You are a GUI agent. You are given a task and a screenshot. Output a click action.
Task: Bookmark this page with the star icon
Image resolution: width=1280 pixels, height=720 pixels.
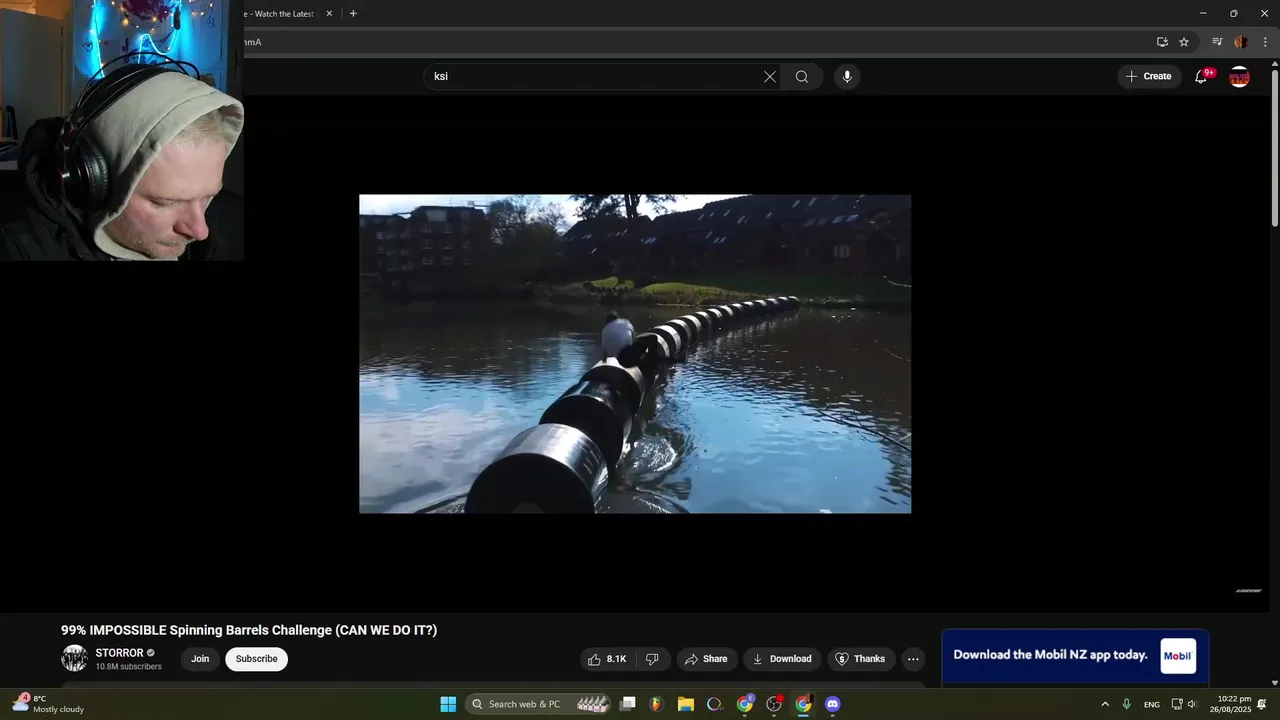point(1184,42)
